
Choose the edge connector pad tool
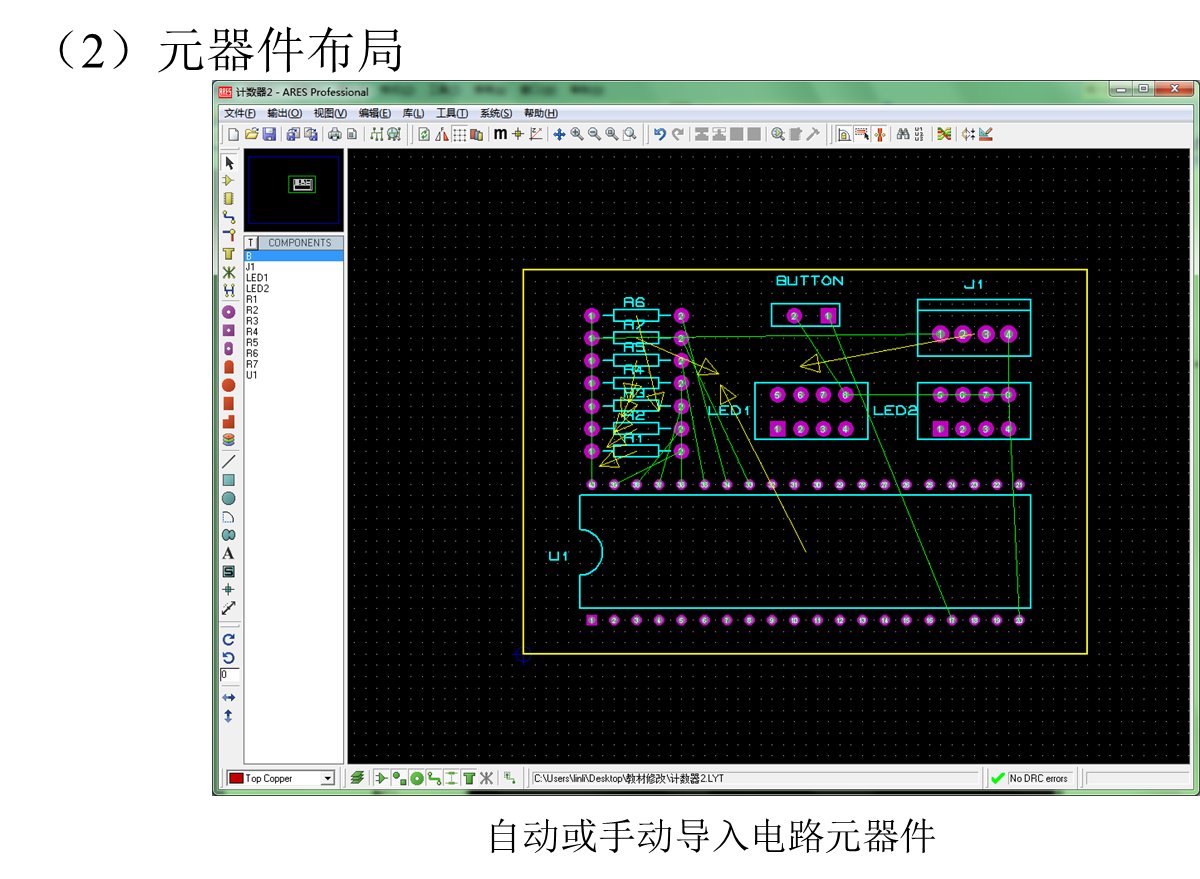tap(229, 366)
